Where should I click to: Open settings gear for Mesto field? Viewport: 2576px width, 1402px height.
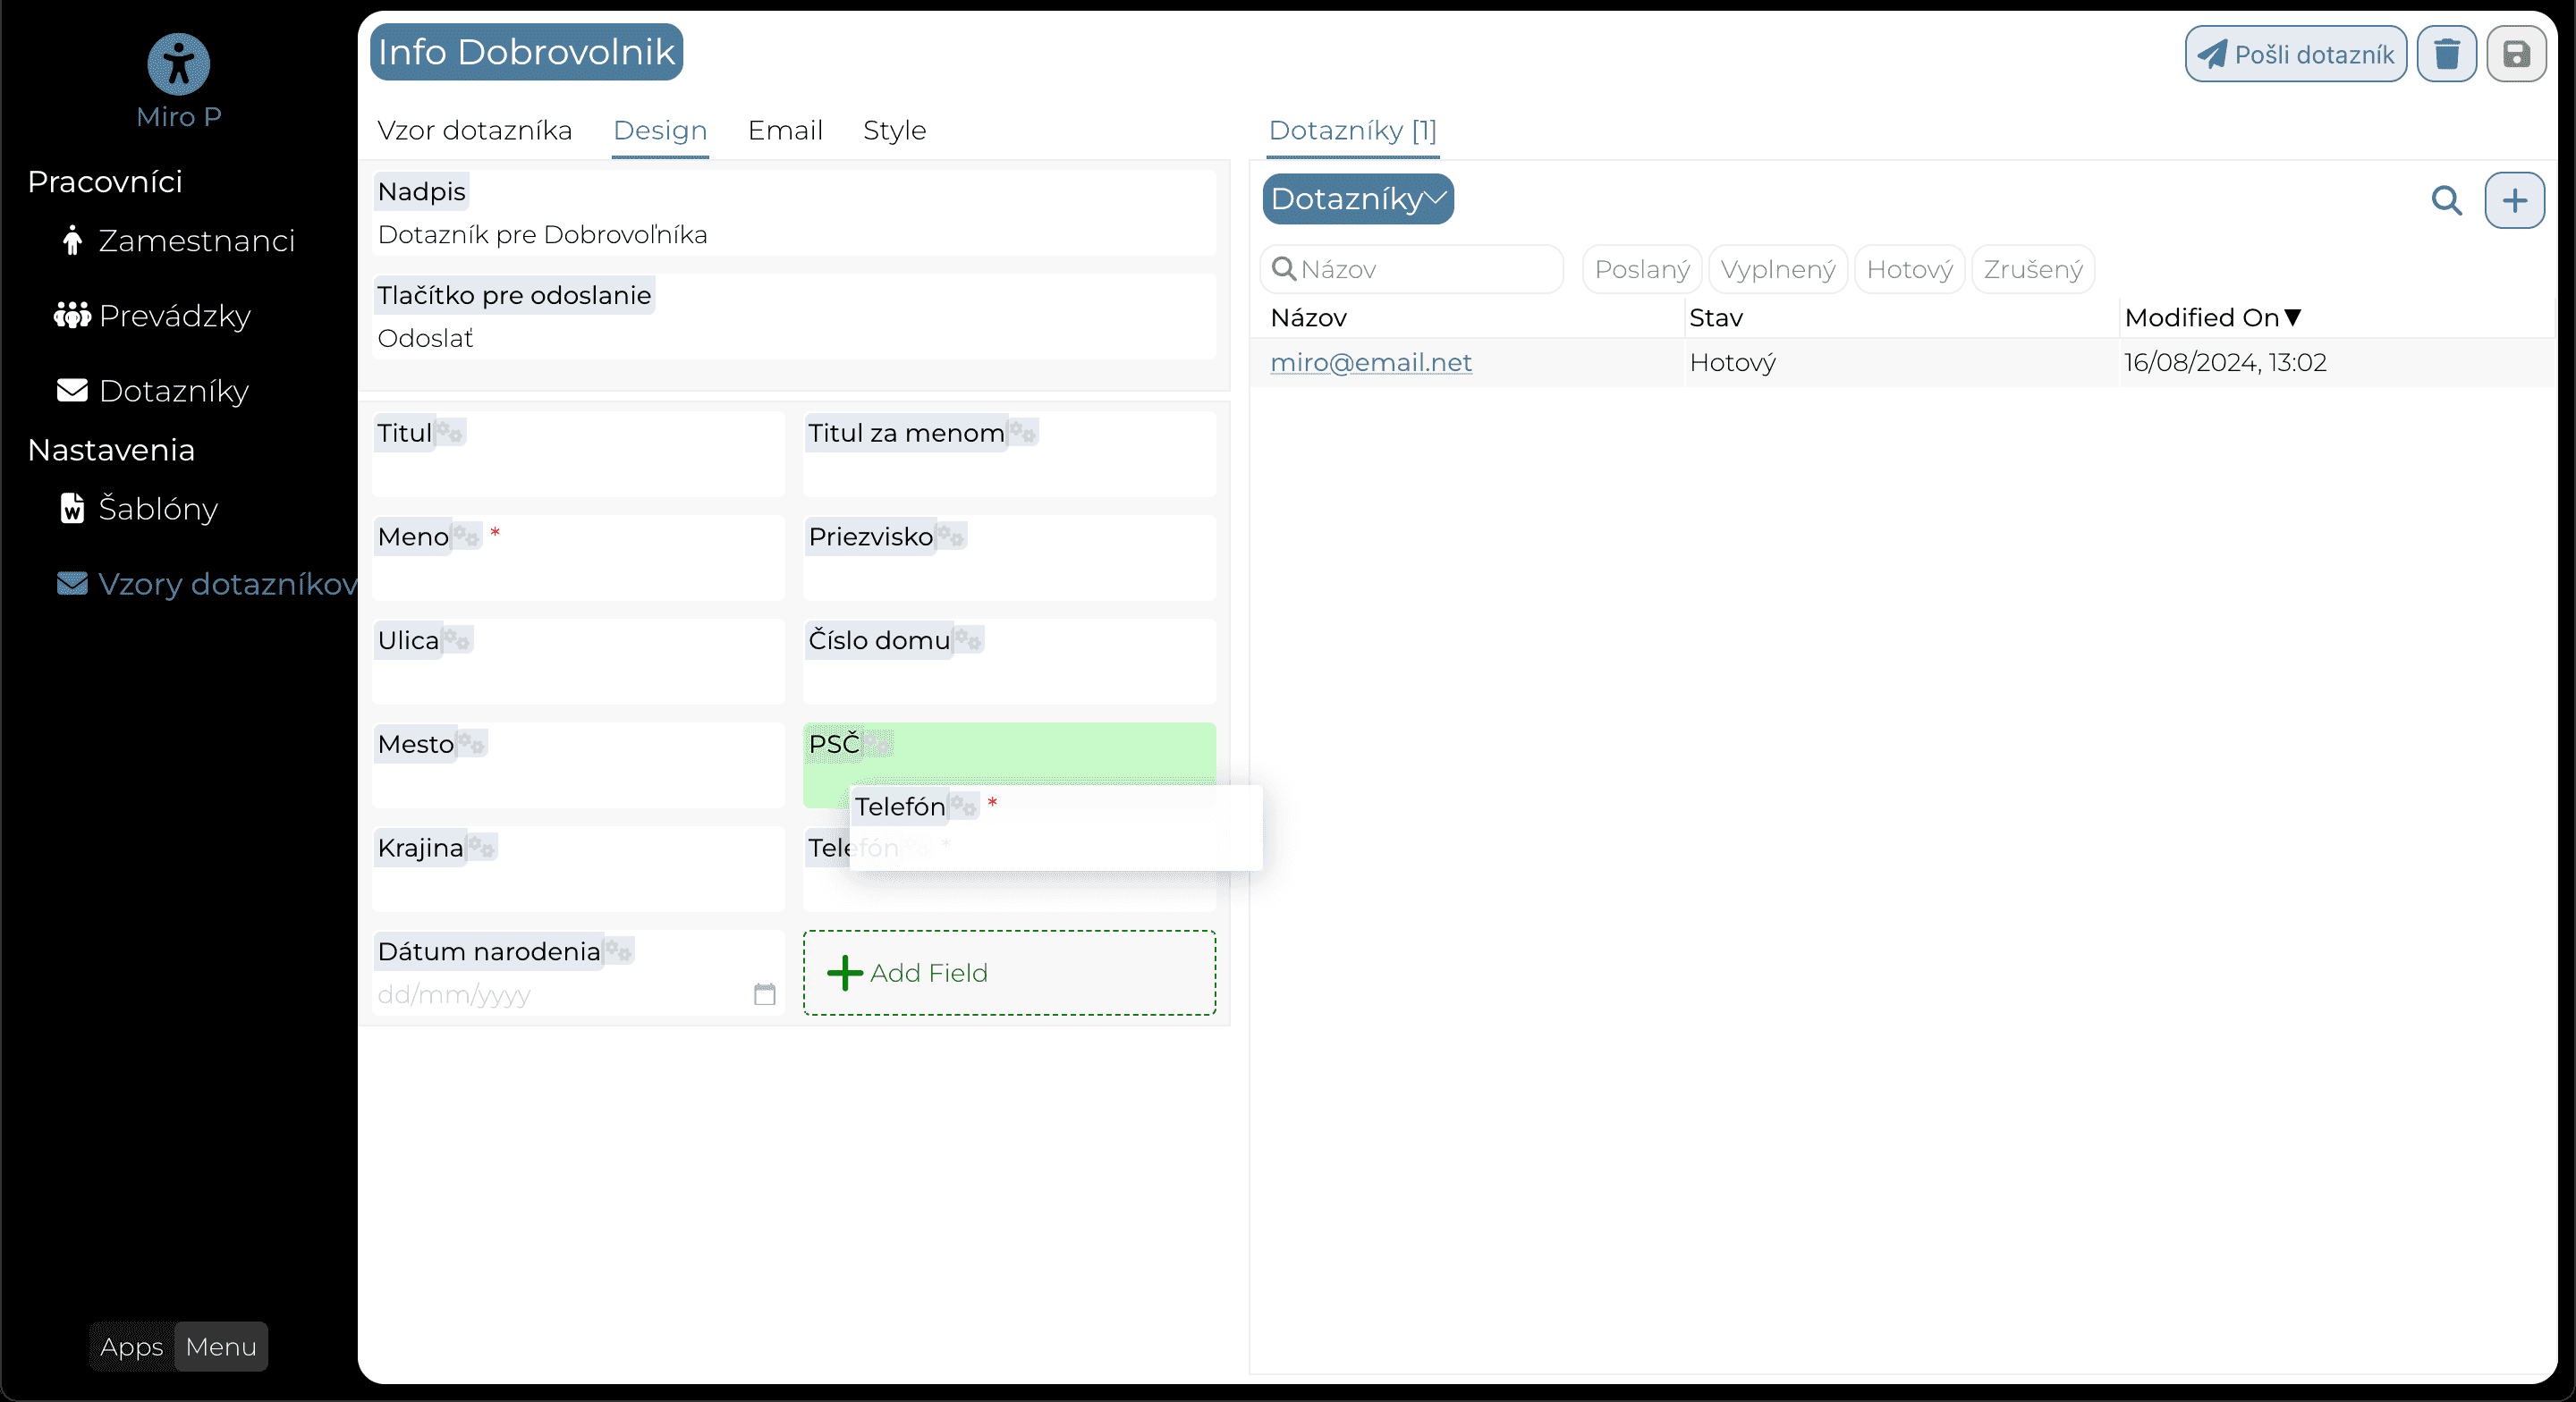pos(471,745)
